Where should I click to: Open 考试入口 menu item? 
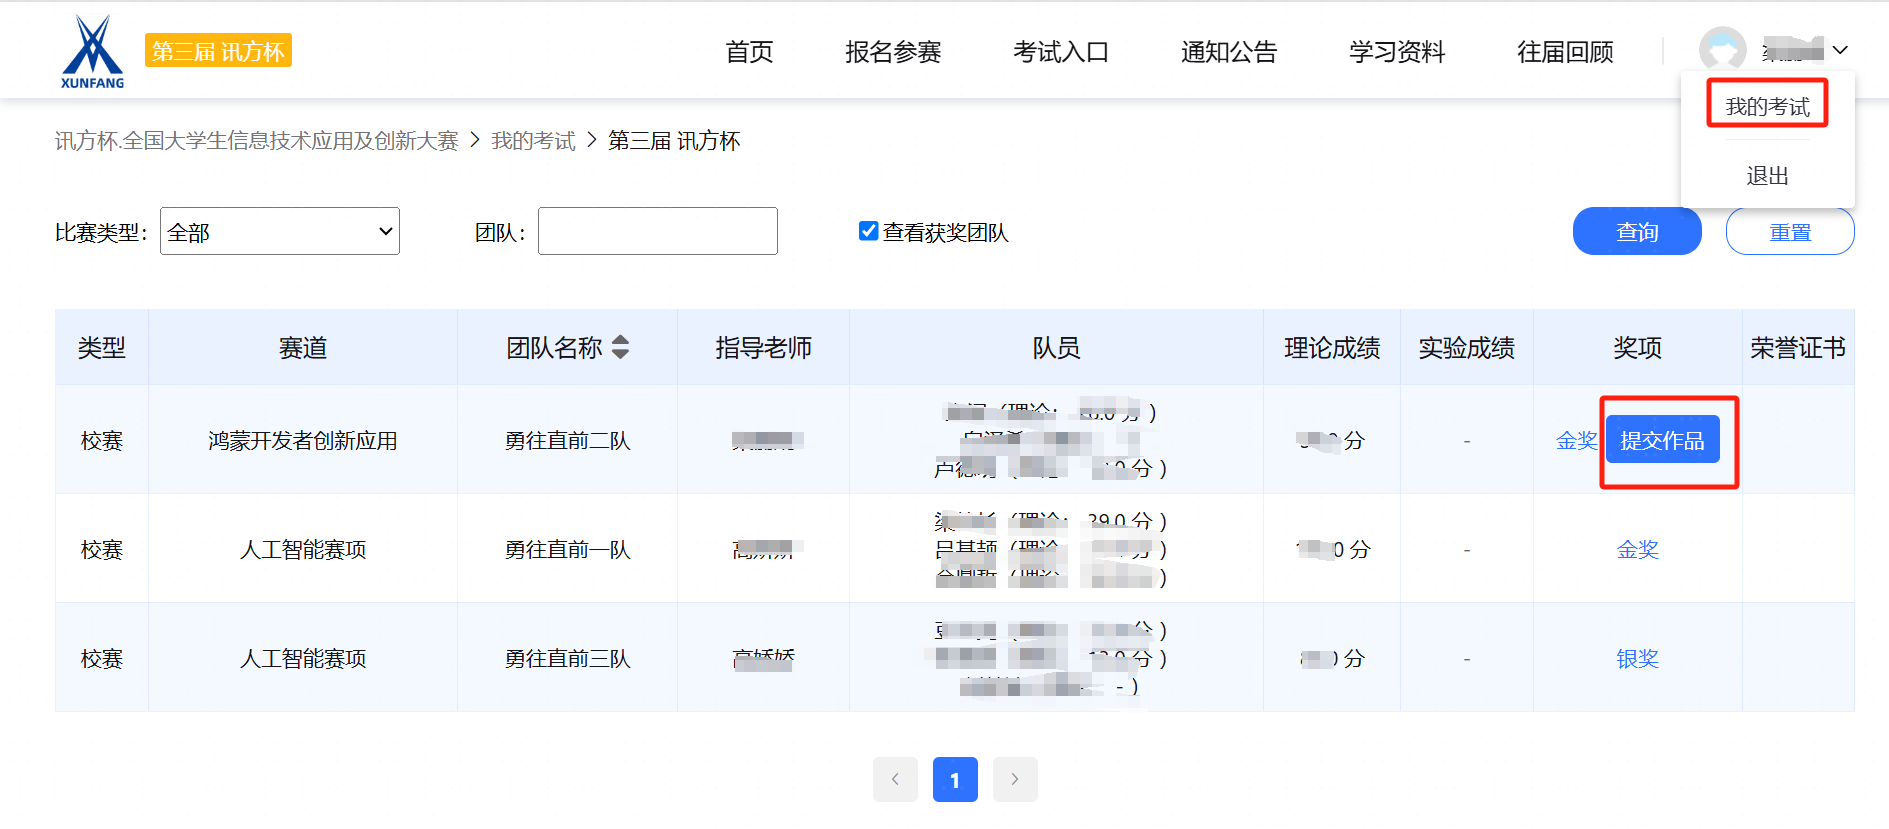pyautogui.click(x=1061, y=52)
